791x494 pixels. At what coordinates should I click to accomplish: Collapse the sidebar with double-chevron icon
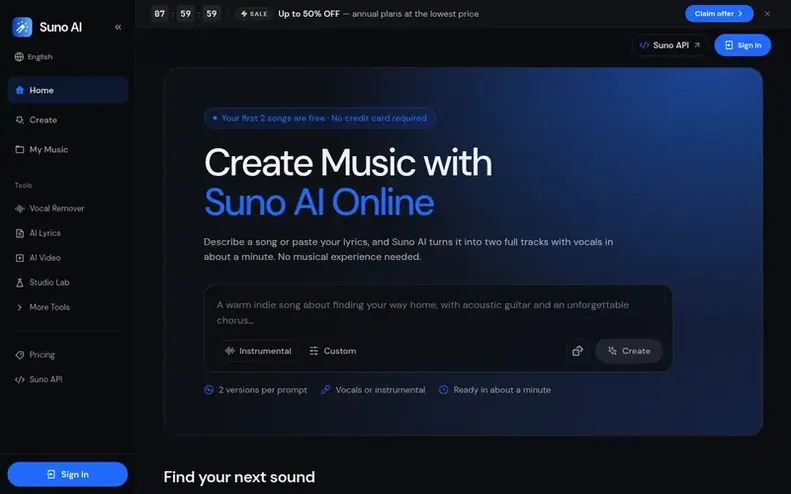[x=118, y=27]
